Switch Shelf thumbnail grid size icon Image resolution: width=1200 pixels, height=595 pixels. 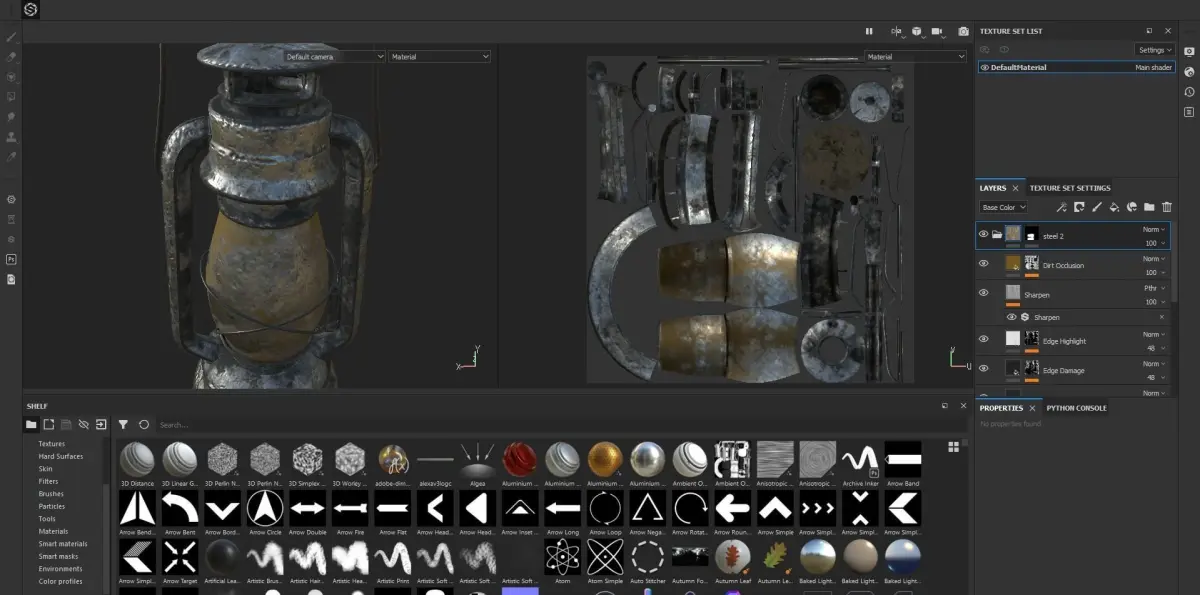pos(953,447)
